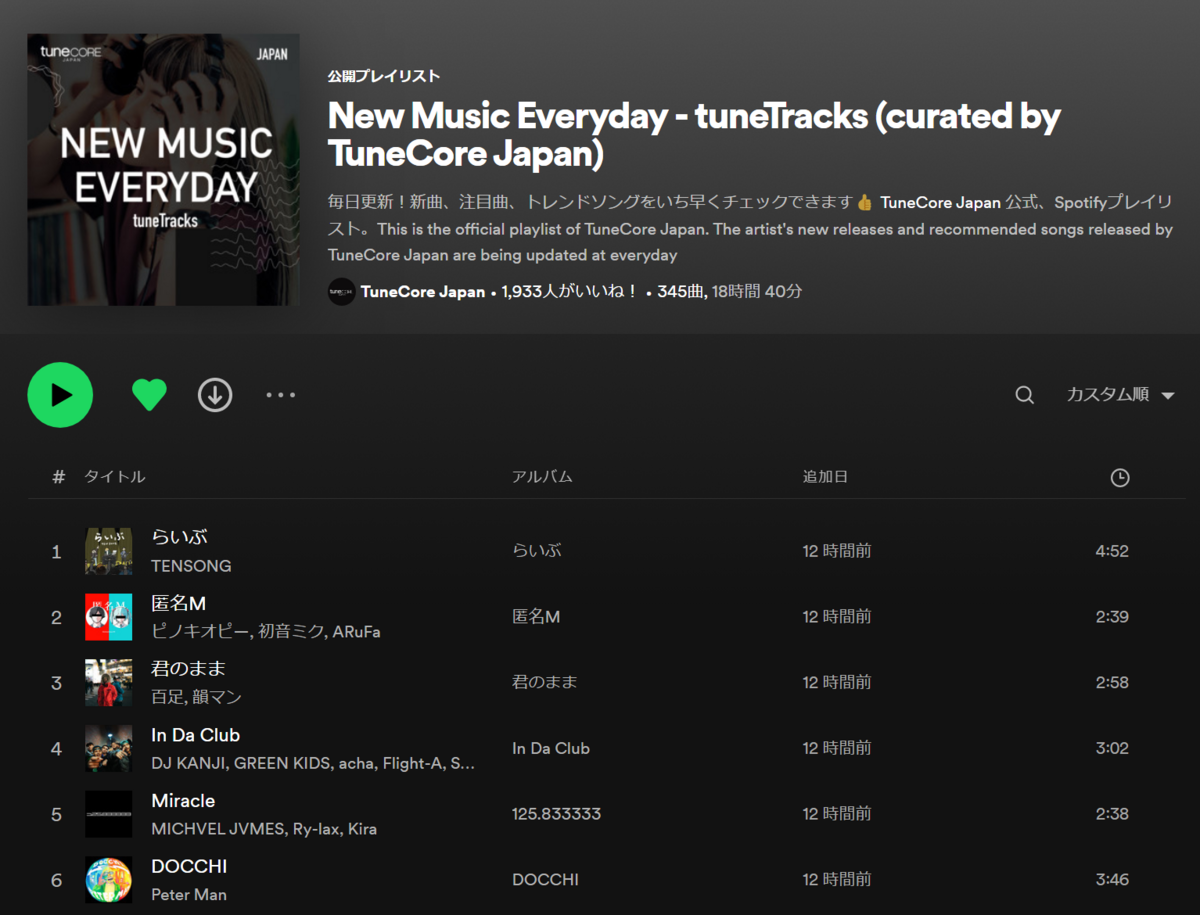
Task: Open artist DJ KANJI link
Action: click(190, 764)
